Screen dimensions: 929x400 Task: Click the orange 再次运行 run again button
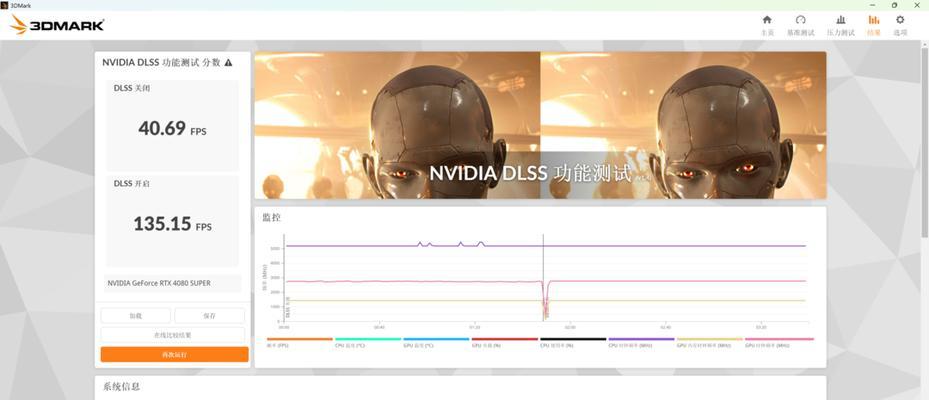click(174, 354)
